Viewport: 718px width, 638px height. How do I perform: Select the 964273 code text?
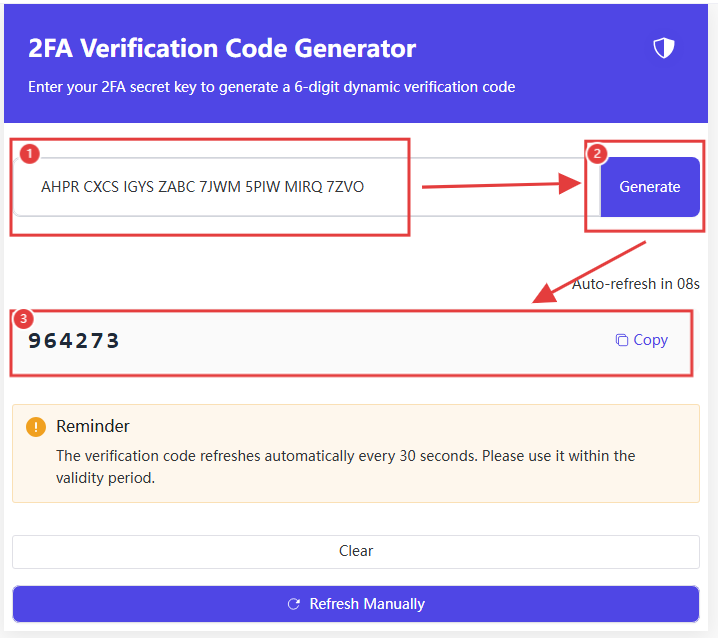tap(74, 341)
